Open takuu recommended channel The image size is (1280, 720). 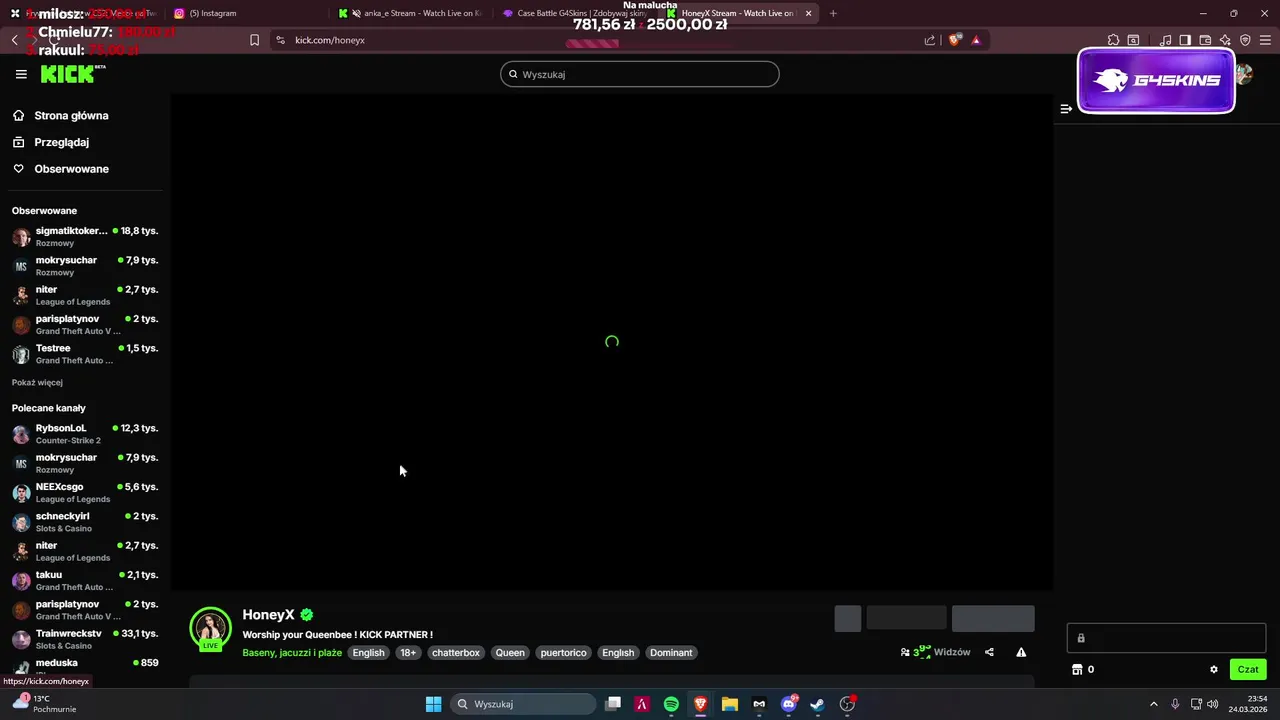[x=85, y=580]
